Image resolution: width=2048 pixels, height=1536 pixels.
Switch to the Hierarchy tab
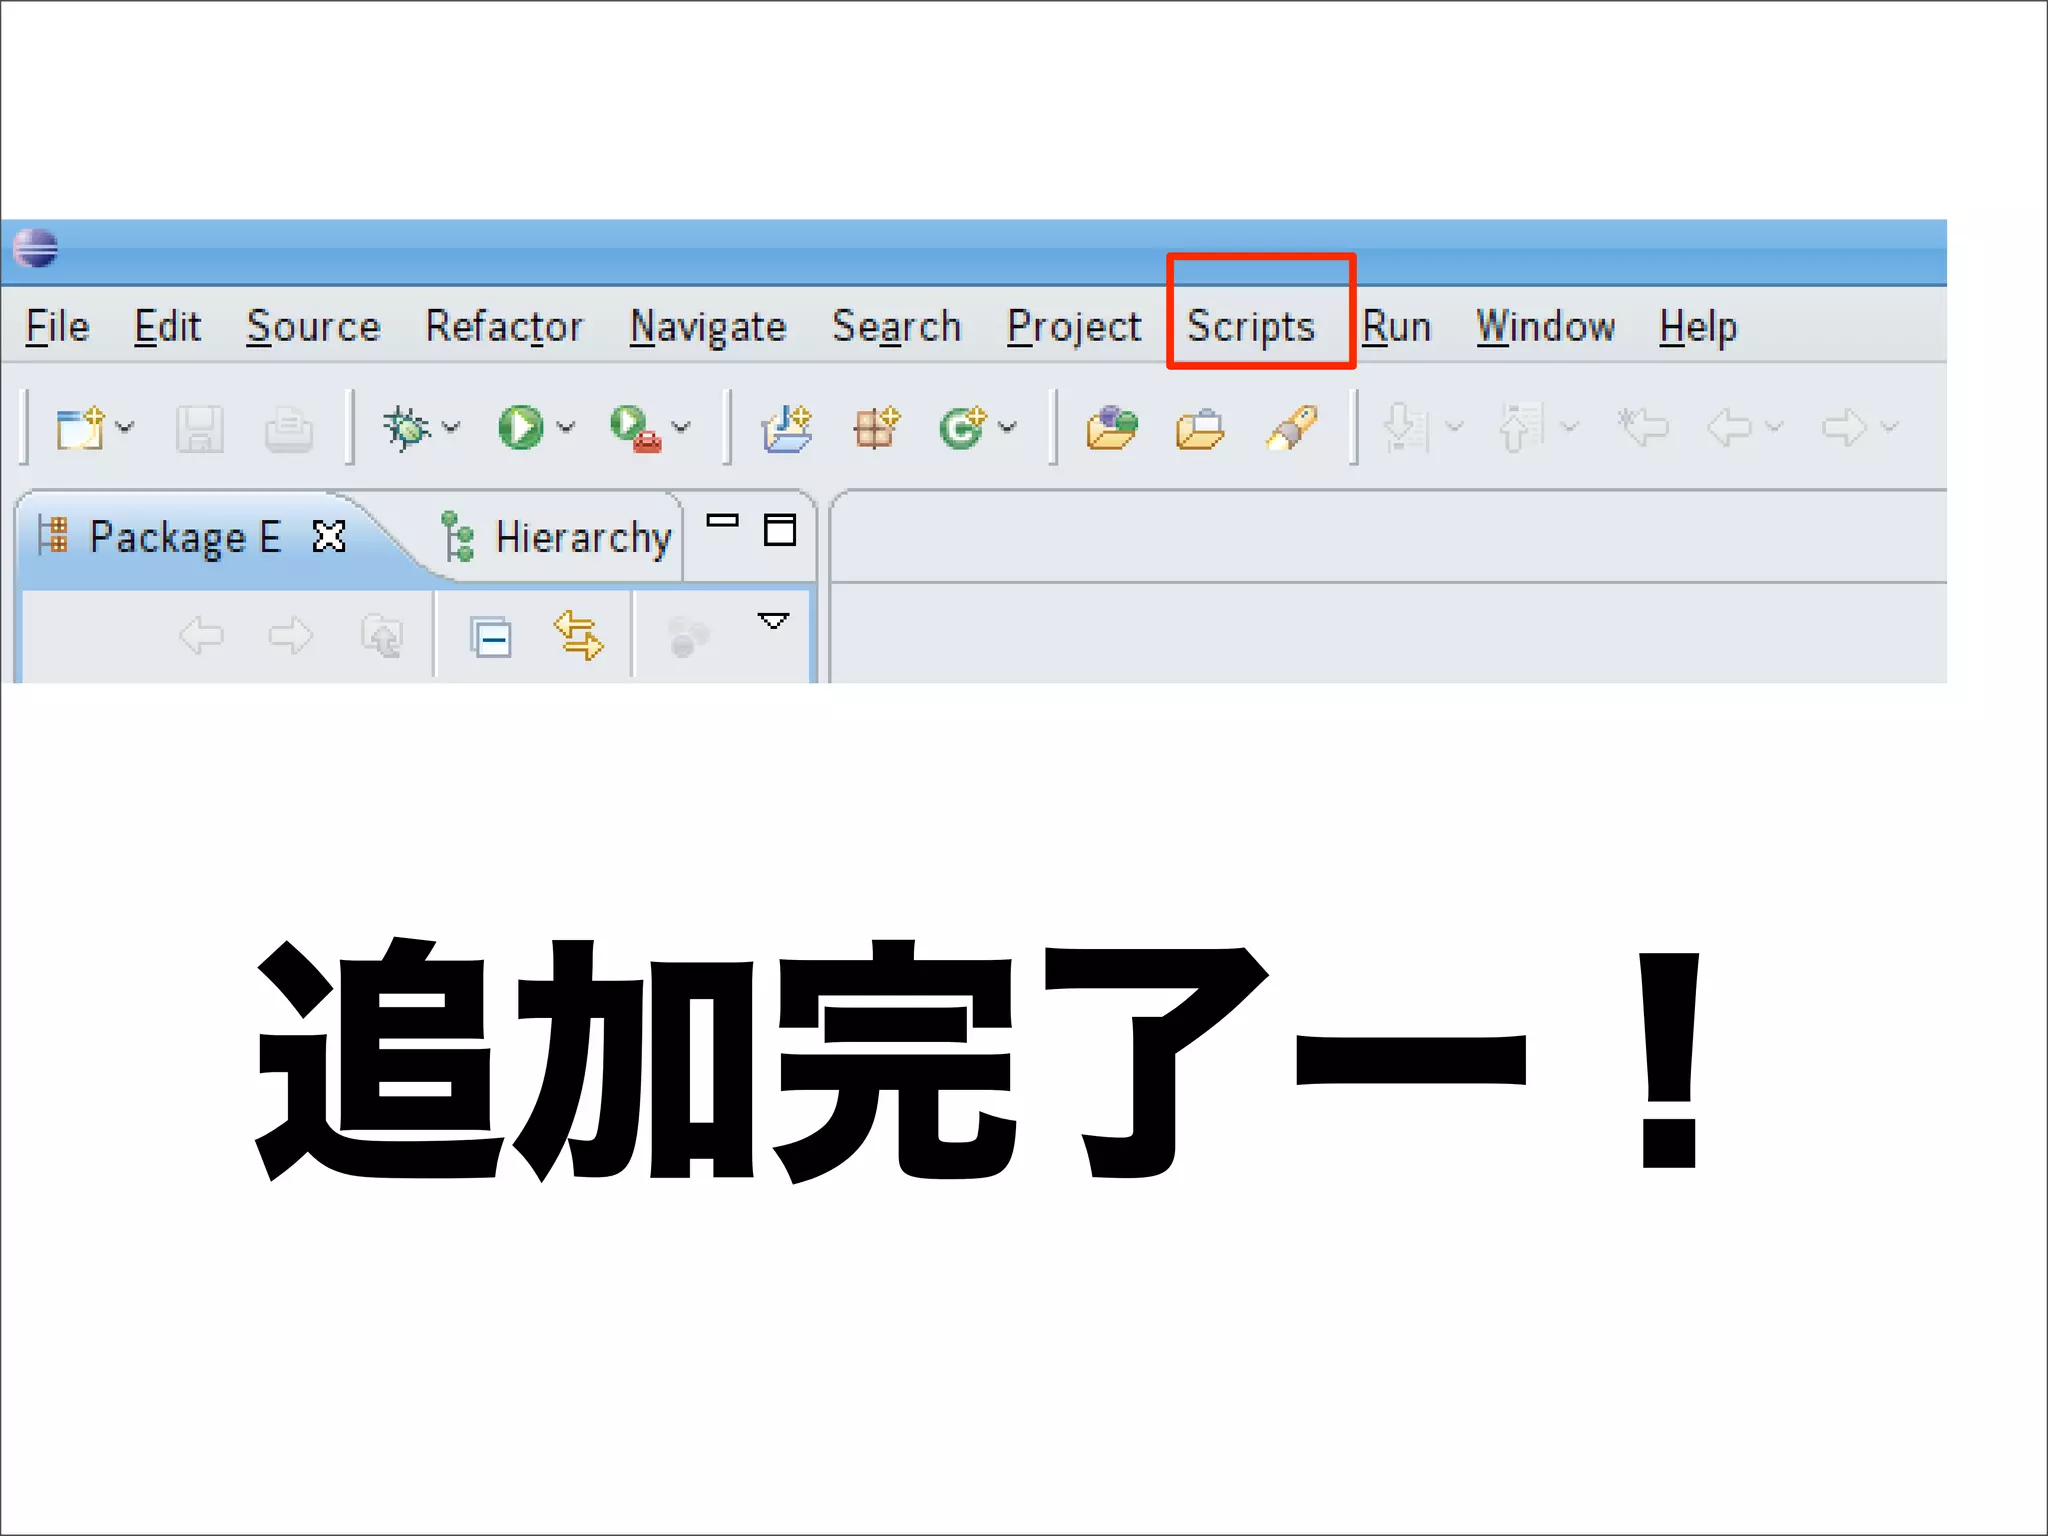coord(582,538)
